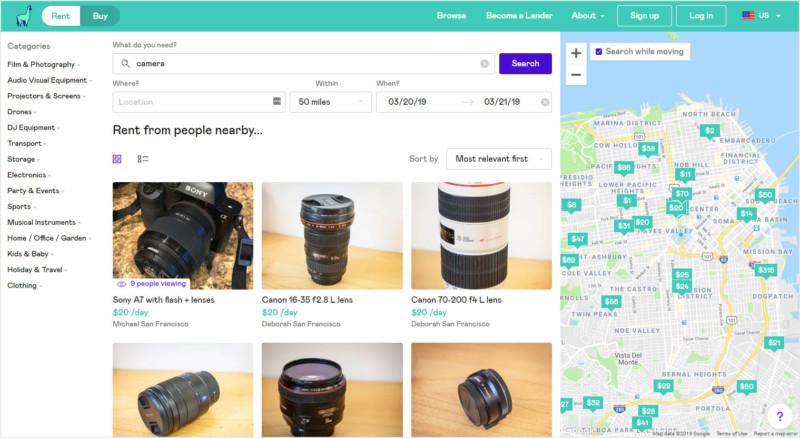
Task: Open the US country selector
Action: tap(761, 15)
